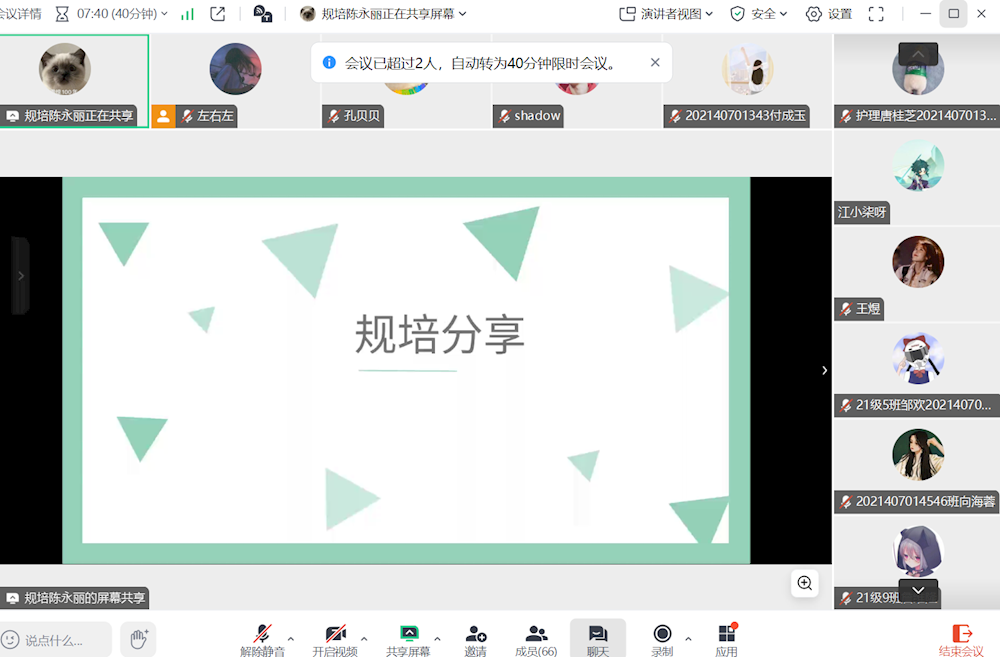Click the 规培陈永丽的屏幕共享 label

coord(74,598)
